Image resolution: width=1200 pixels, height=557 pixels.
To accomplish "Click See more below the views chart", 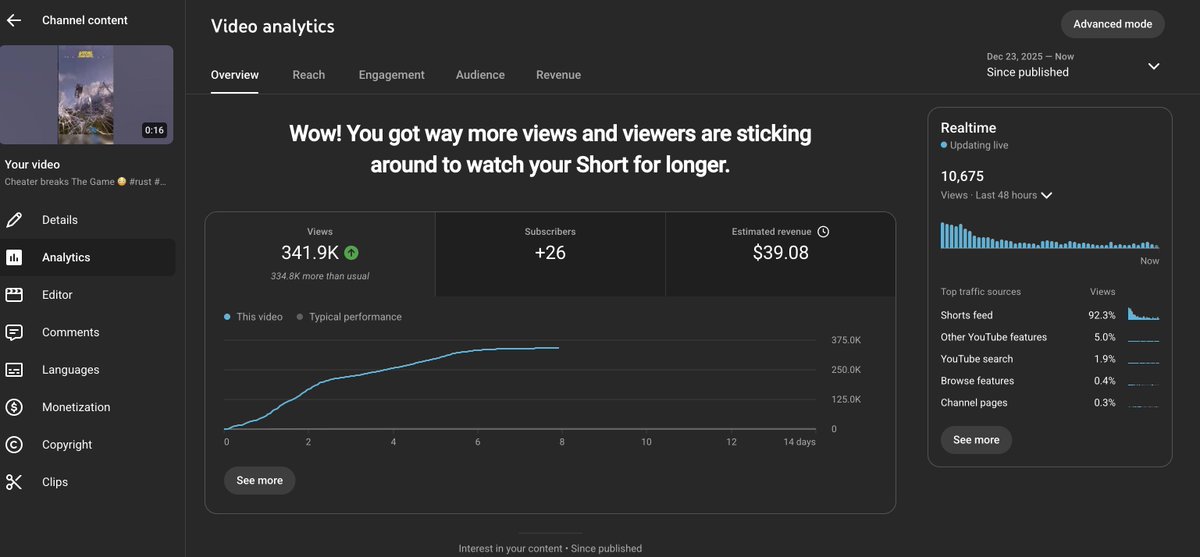I will coord(260,480).
